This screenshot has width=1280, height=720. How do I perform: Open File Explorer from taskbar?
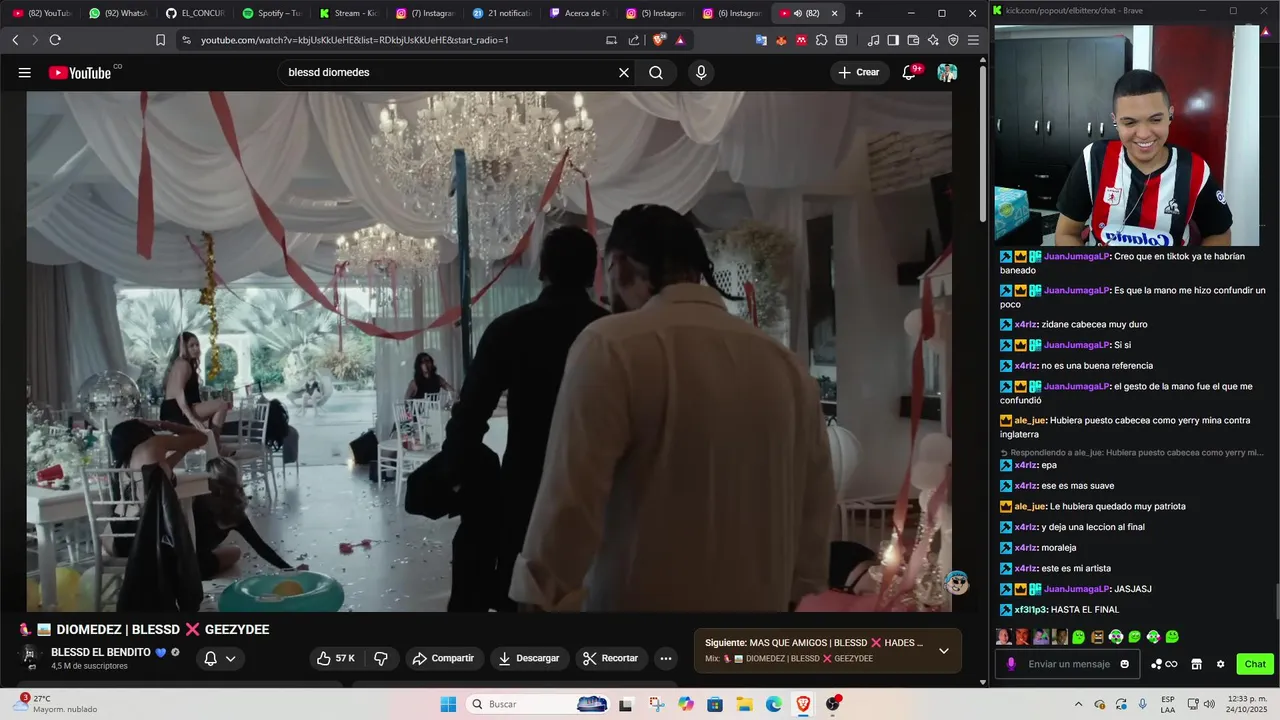pyautogui.click(x=744, y=704)
